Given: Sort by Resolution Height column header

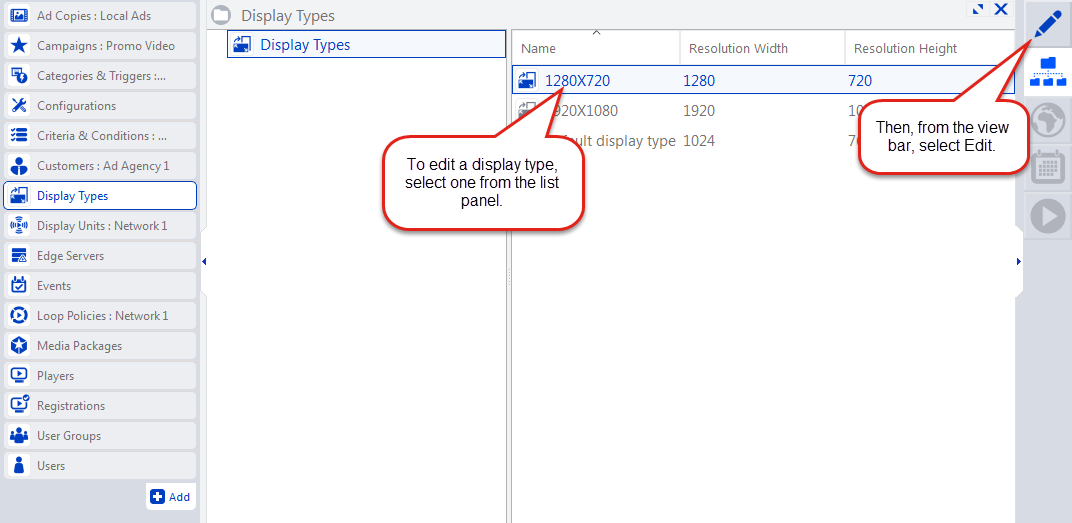Looking at the screenshot, I should 905,49.
